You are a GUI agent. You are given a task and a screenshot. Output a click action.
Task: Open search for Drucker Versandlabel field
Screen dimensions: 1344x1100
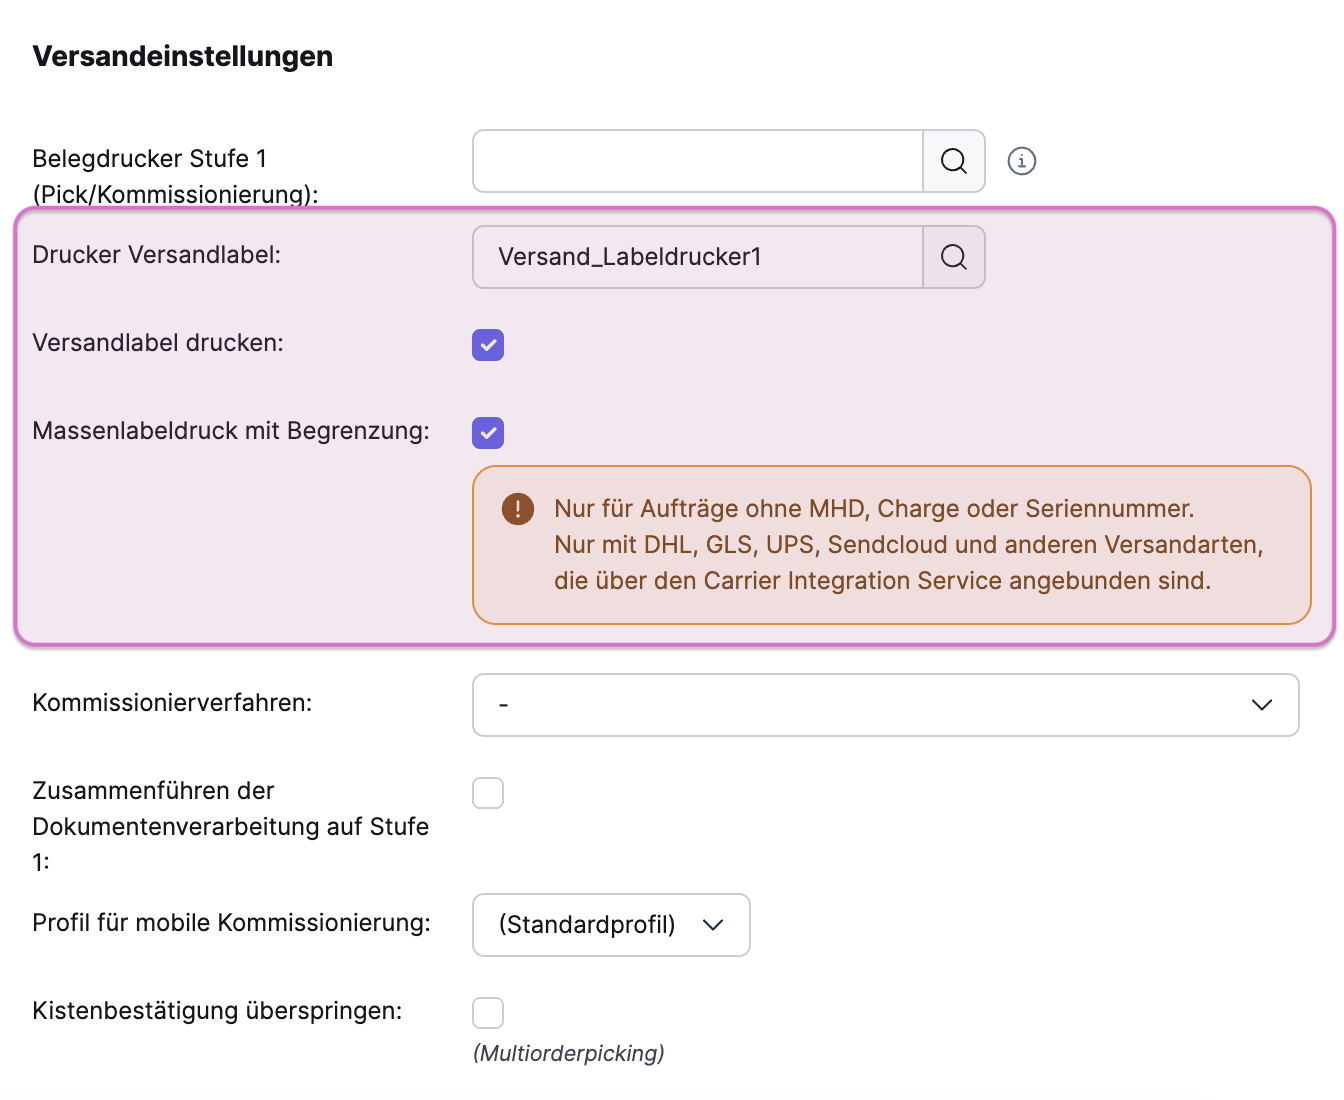tap(952, 257)
